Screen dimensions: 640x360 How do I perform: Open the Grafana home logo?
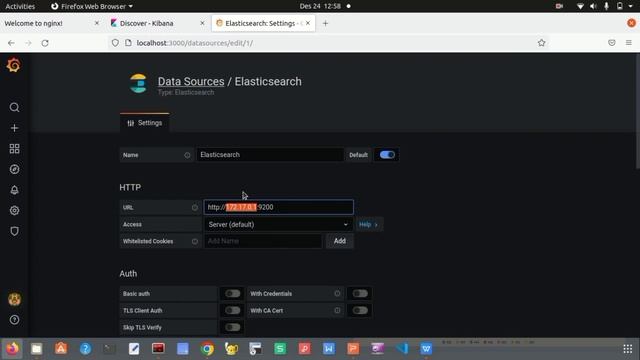coord(13,65)
